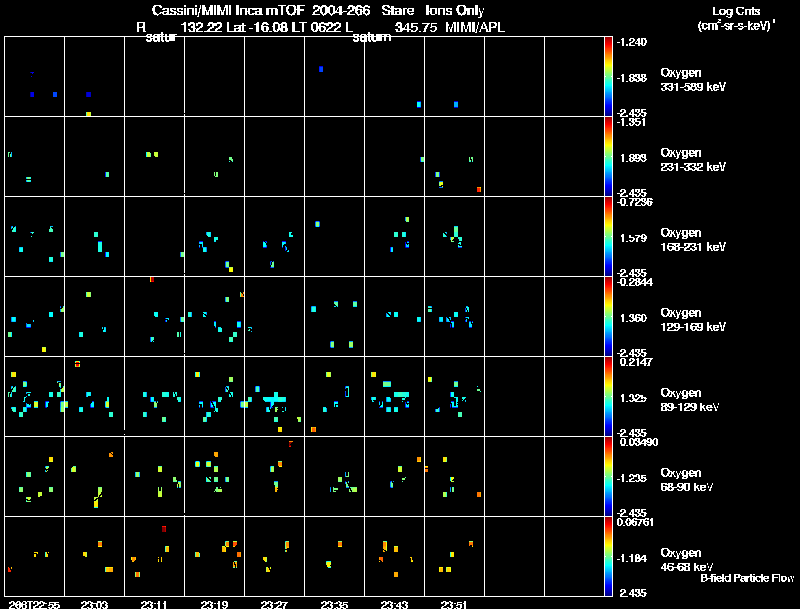Viewport: 800px width, 609px height.
Task: Click the '0.03490' colorbar value
Action: [639, 442]
